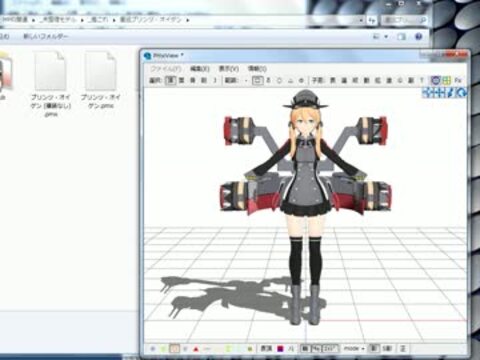
Task: Click the Explorer help question mark icon
Action: click(x=419, y=36)
